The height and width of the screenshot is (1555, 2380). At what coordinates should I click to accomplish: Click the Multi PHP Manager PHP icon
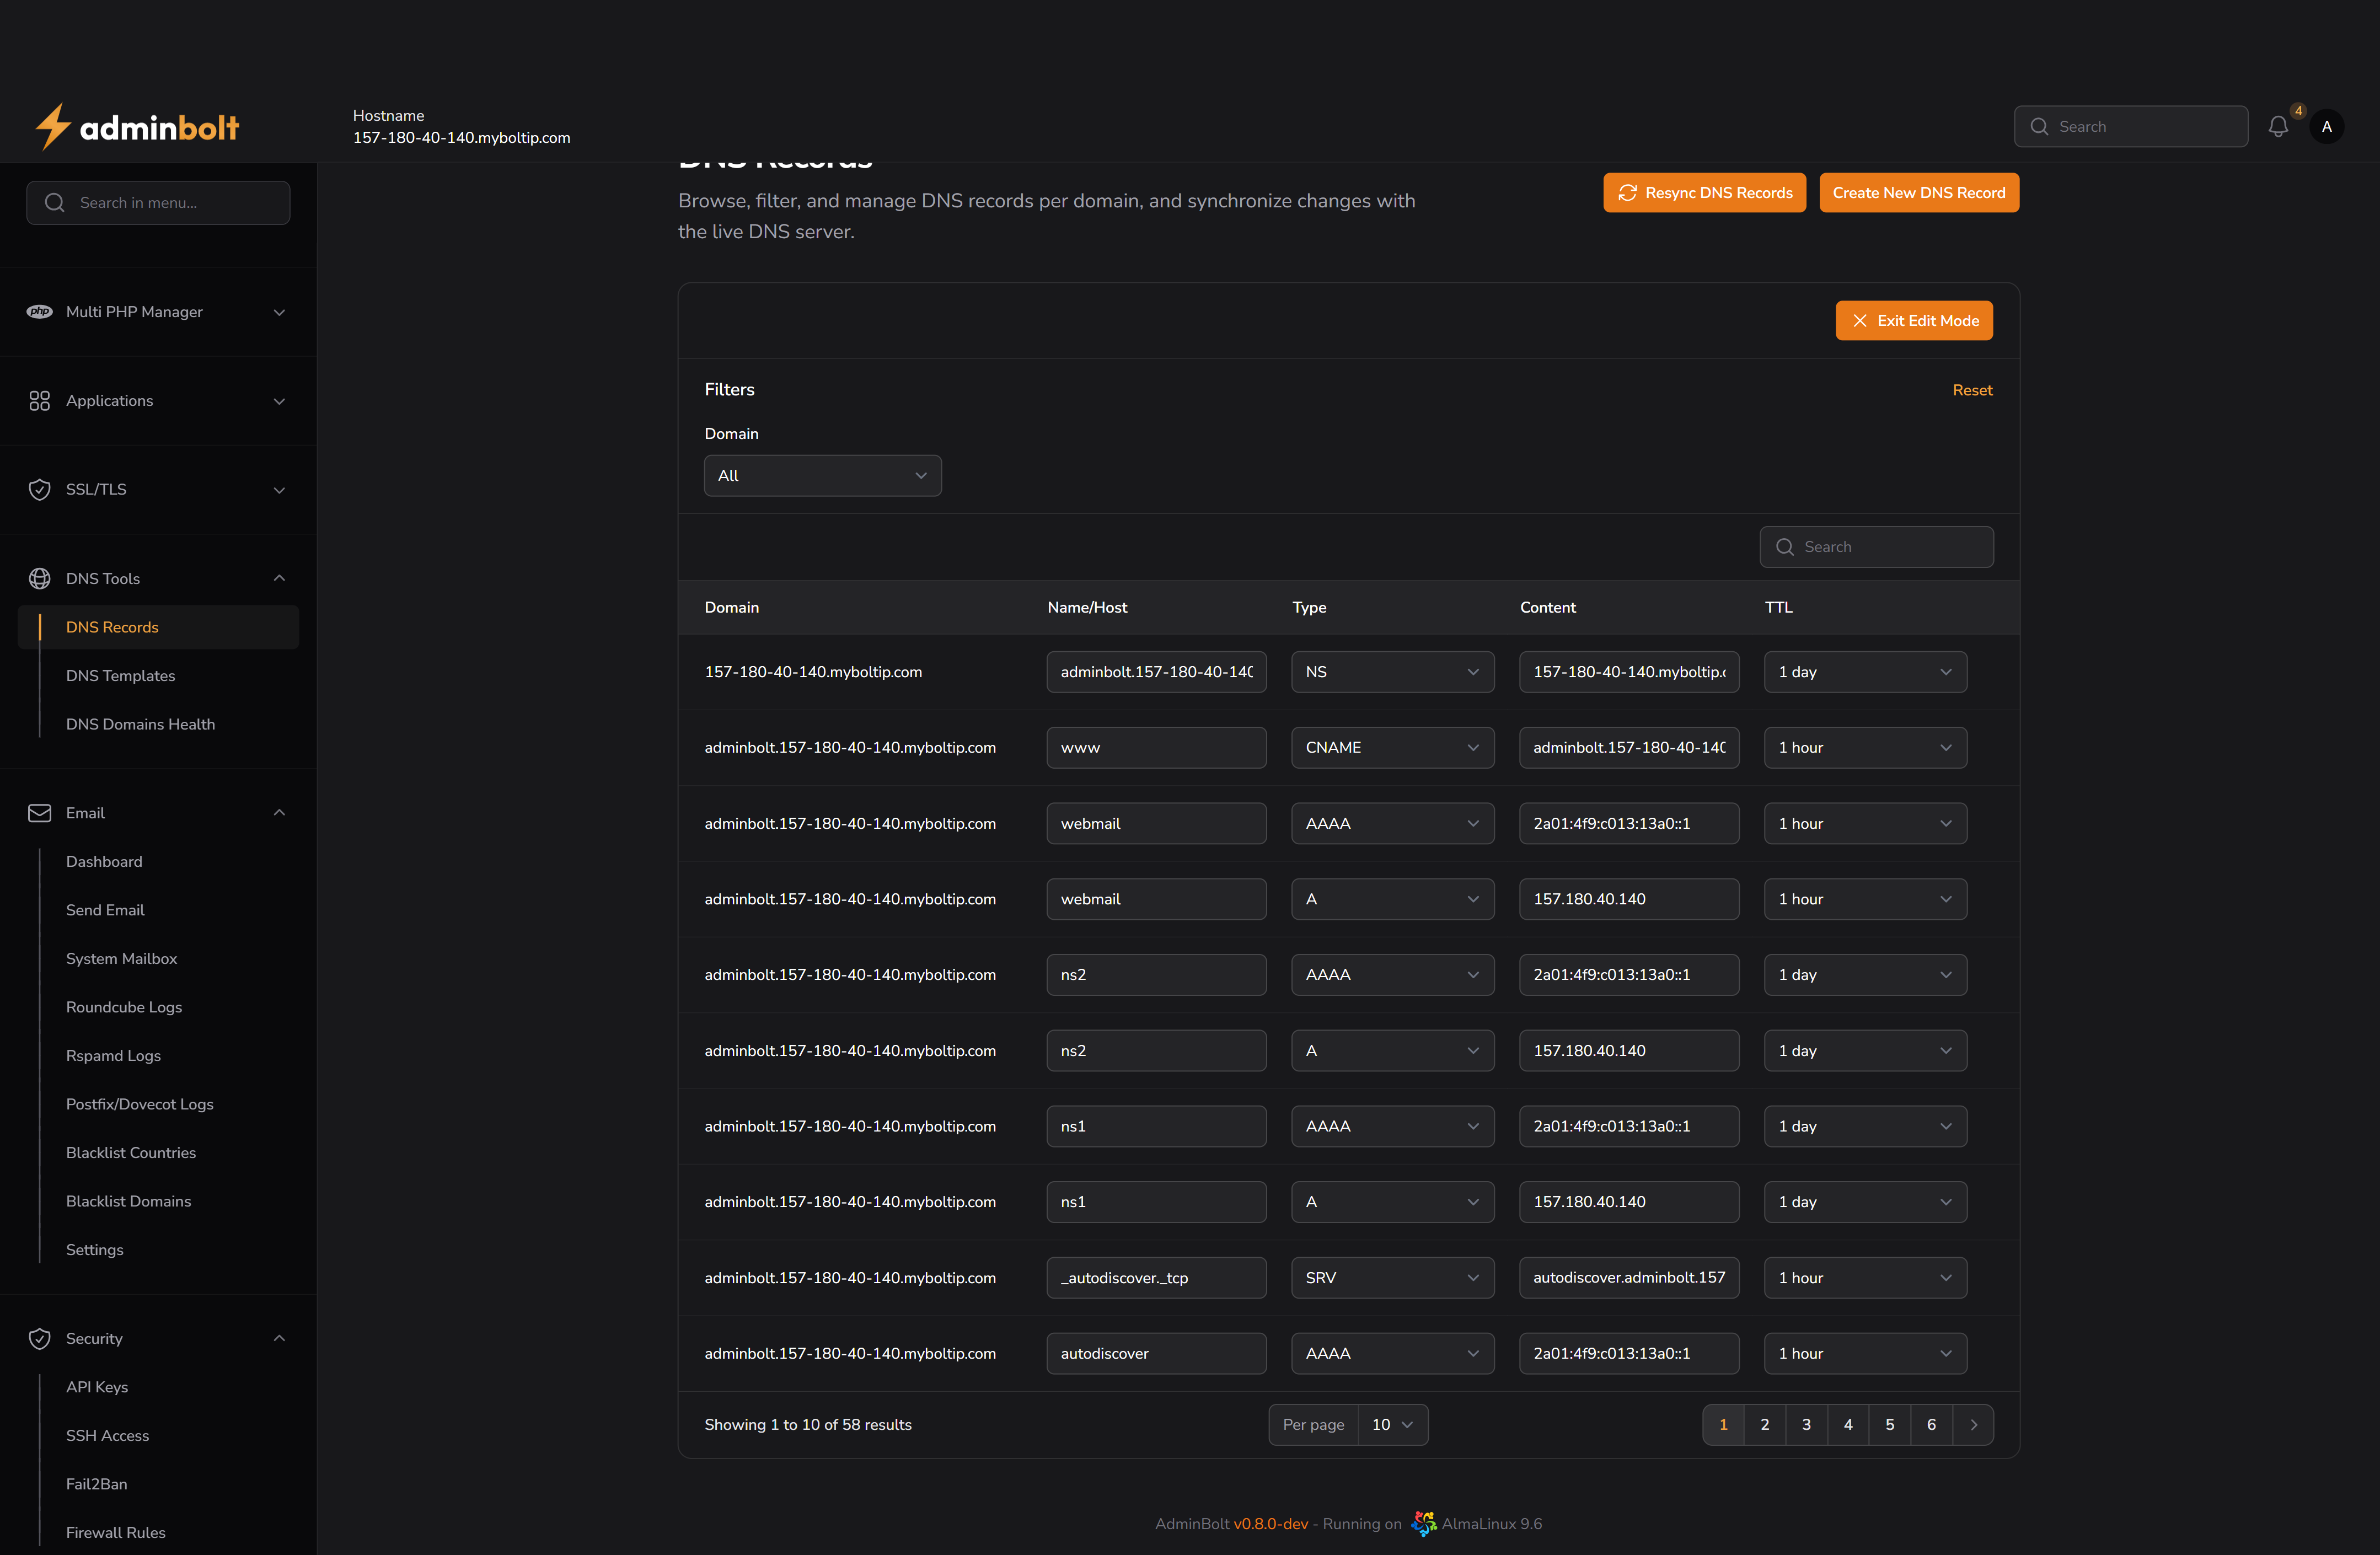coord(40,312)
